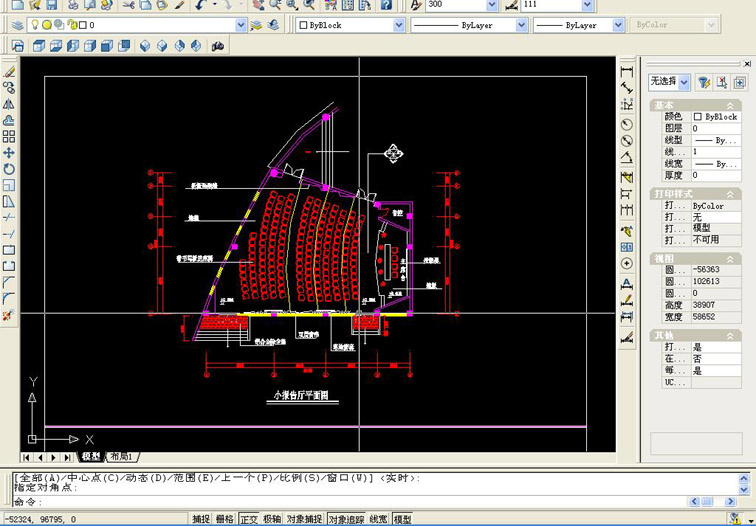Select the Trim tool
Screen dimensions: 756x526
(x=9, y=218)
